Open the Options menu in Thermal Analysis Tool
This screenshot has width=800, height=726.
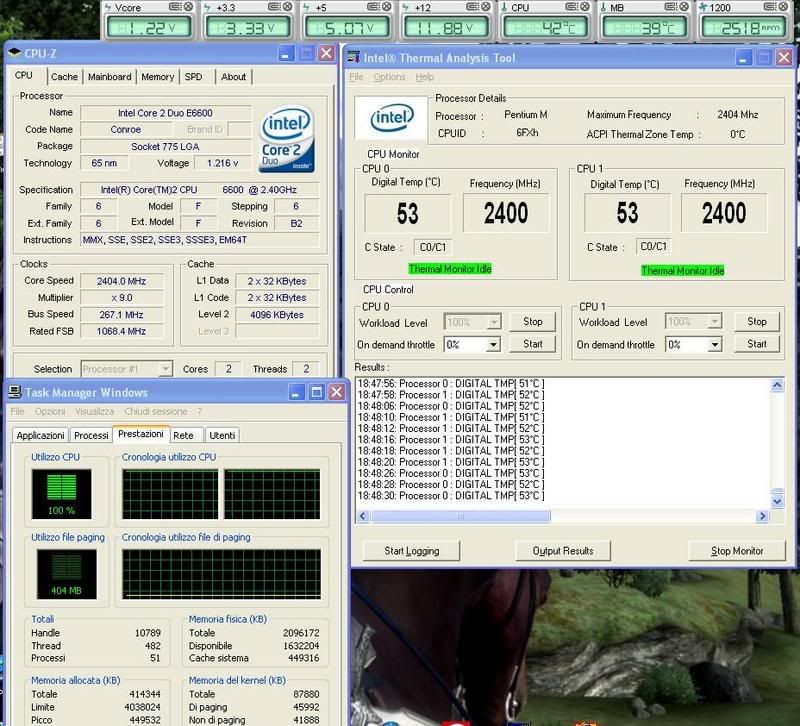pyautogui.click(x=389, y=77)
